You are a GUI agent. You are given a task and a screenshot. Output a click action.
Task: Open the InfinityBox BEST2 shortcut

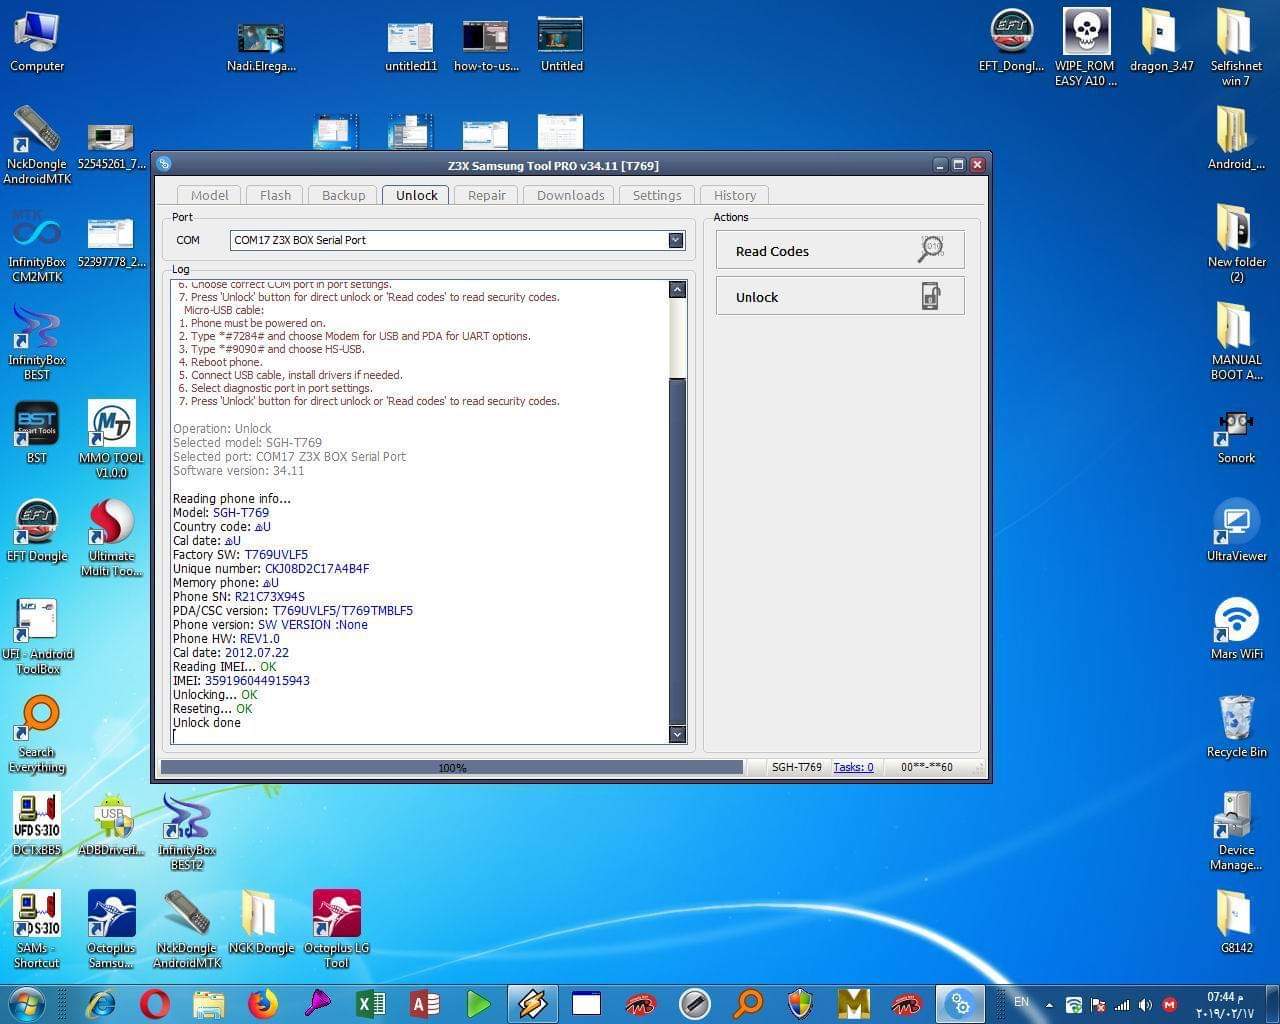coord(186,832)
